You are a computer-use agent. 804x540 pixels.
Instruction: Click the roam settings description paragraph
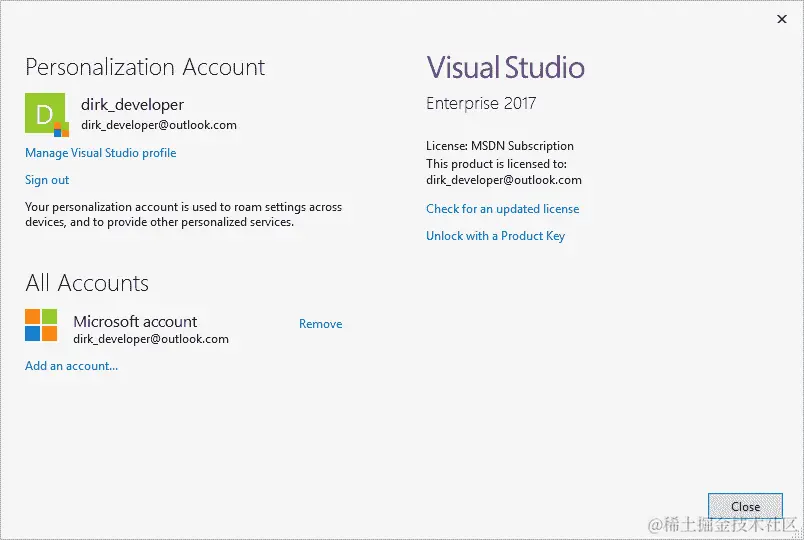tap(184, 214)
